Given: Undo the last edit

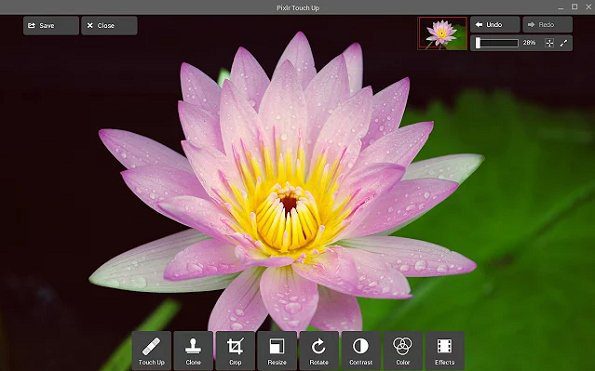Looking at the screenshot, I should (495, 25).
